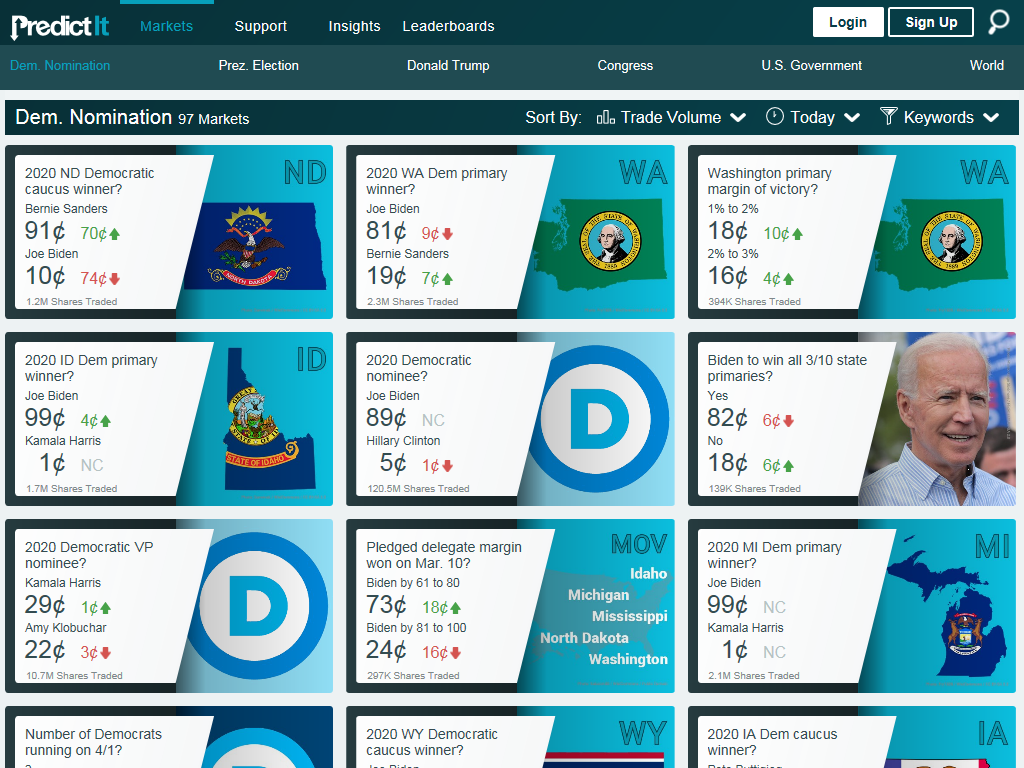Open Number of Democrats running on 4/1 market
1024x768 pixels.
[x=93, y=742]
